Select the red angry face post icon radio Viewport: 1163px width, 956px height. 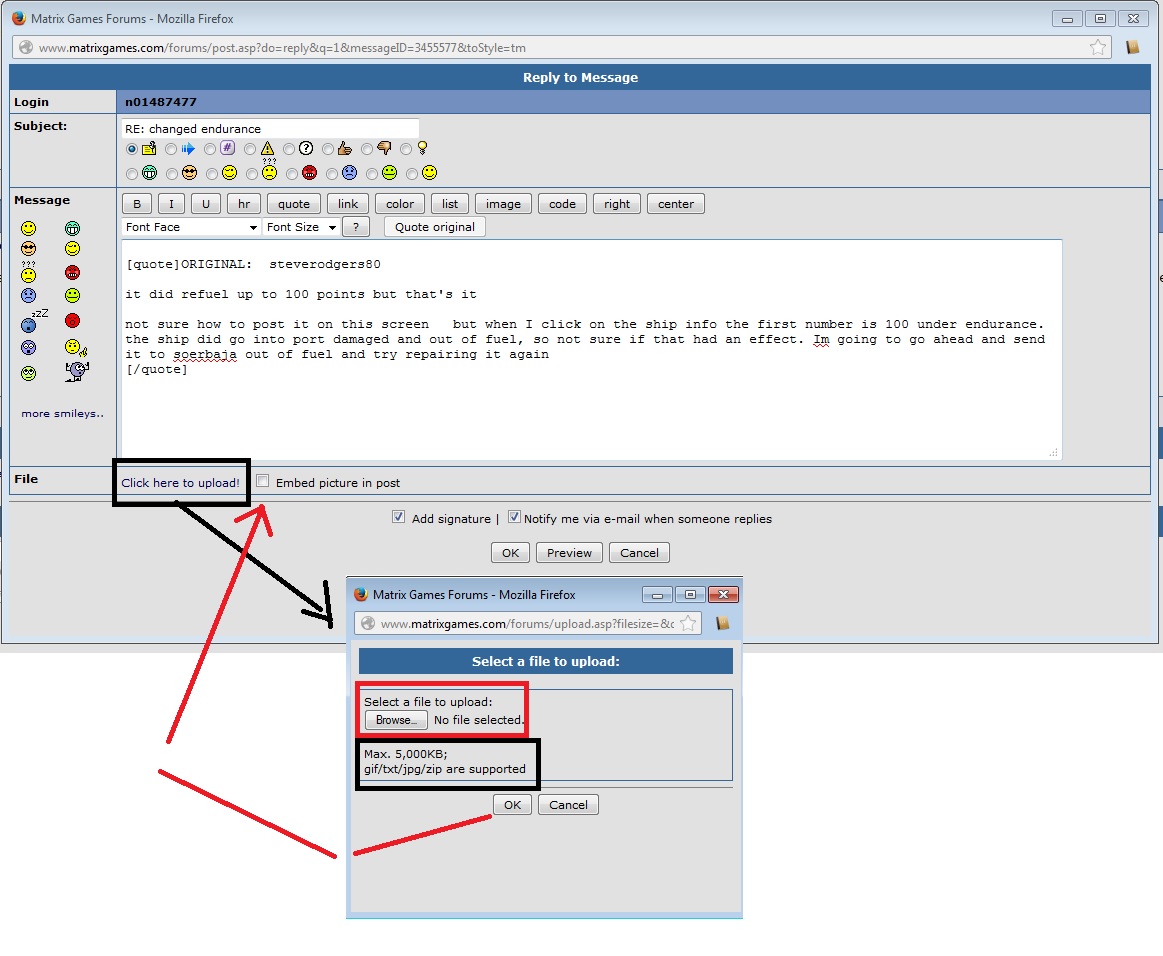(x=291, y=174)
